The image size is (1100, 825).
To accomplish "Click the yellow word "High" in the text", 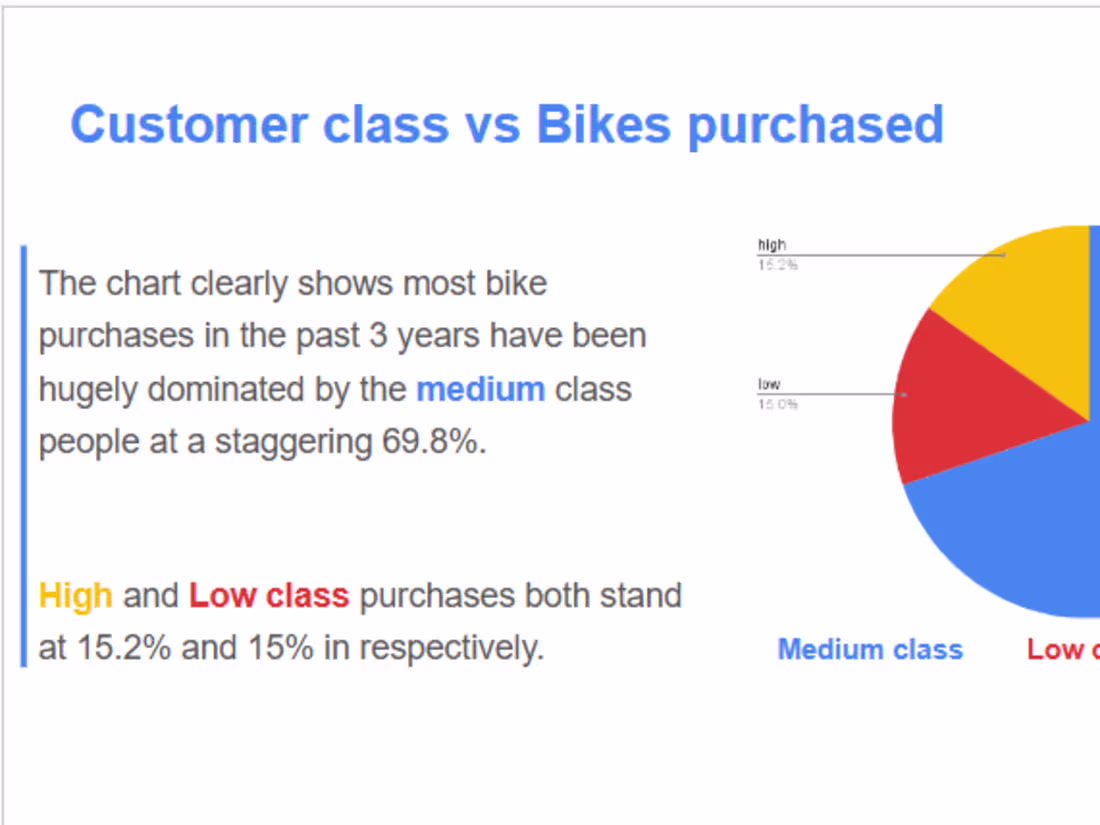I will click(75, 596).
